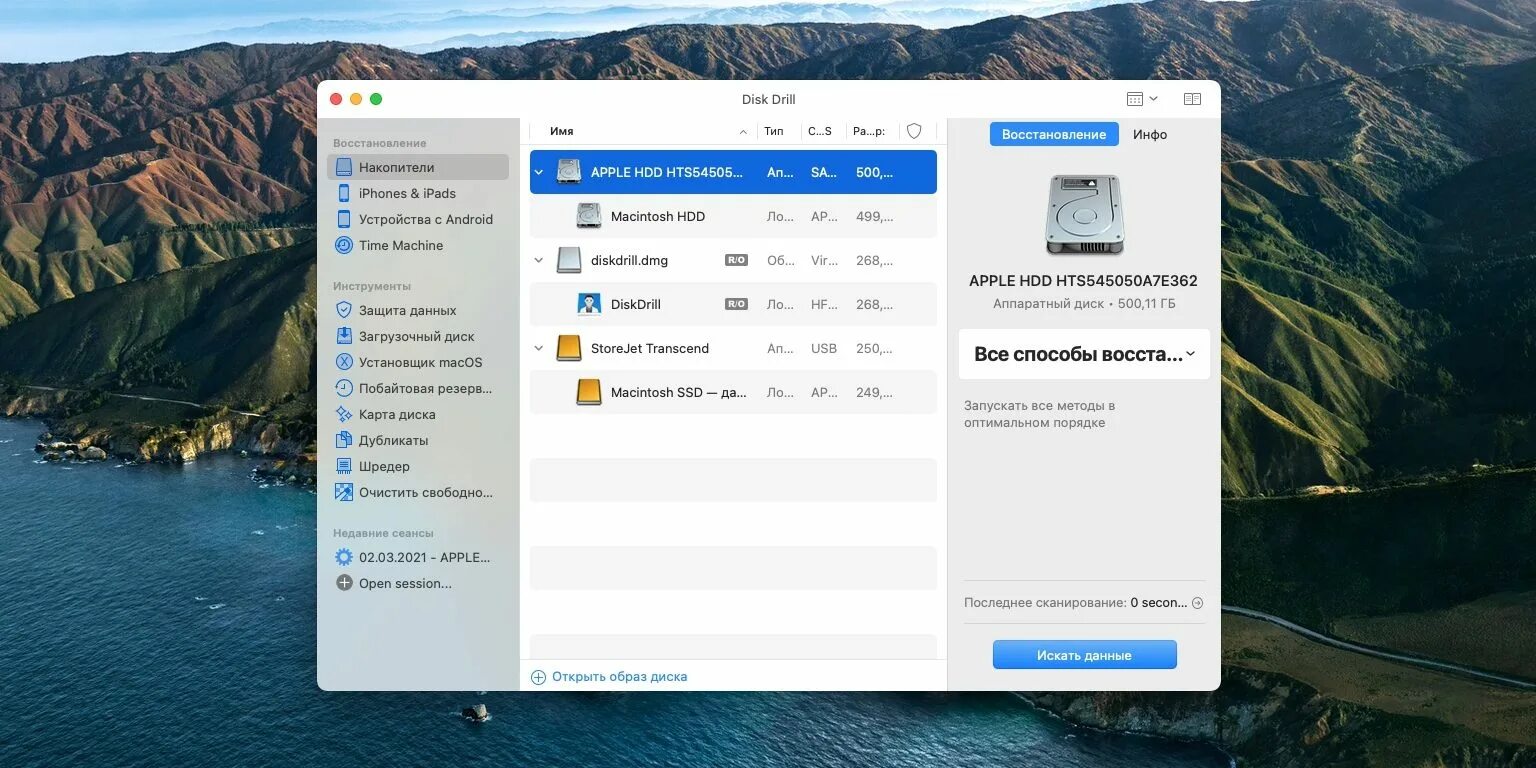Click Последнее сканирование status text
Image resolution: width=1536 pixels, height=768 pixels.
coord(1075,603)
